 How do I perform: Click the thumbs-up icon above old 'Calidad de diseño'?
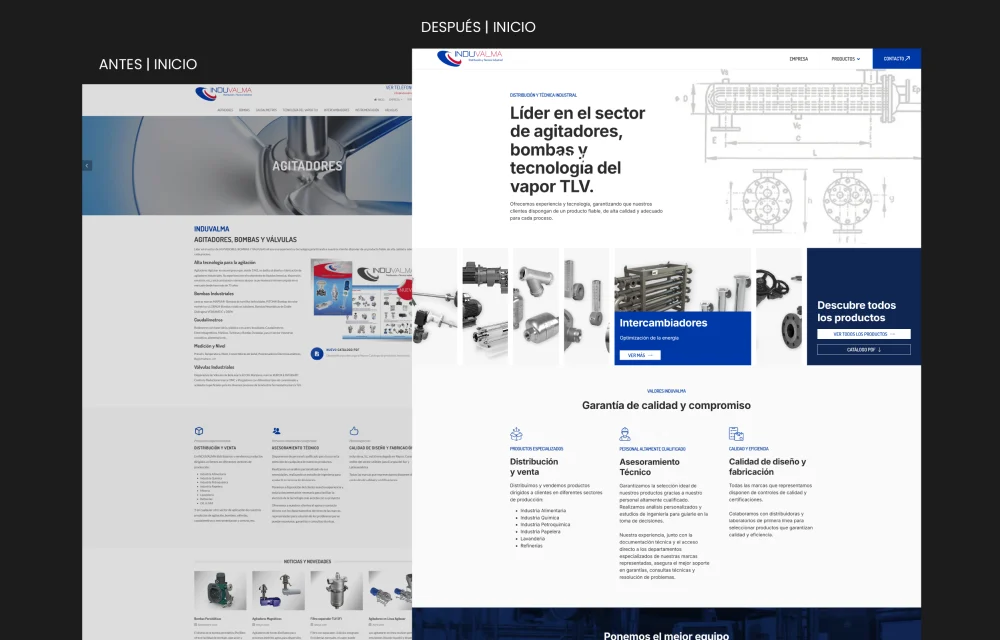[354, 431]
